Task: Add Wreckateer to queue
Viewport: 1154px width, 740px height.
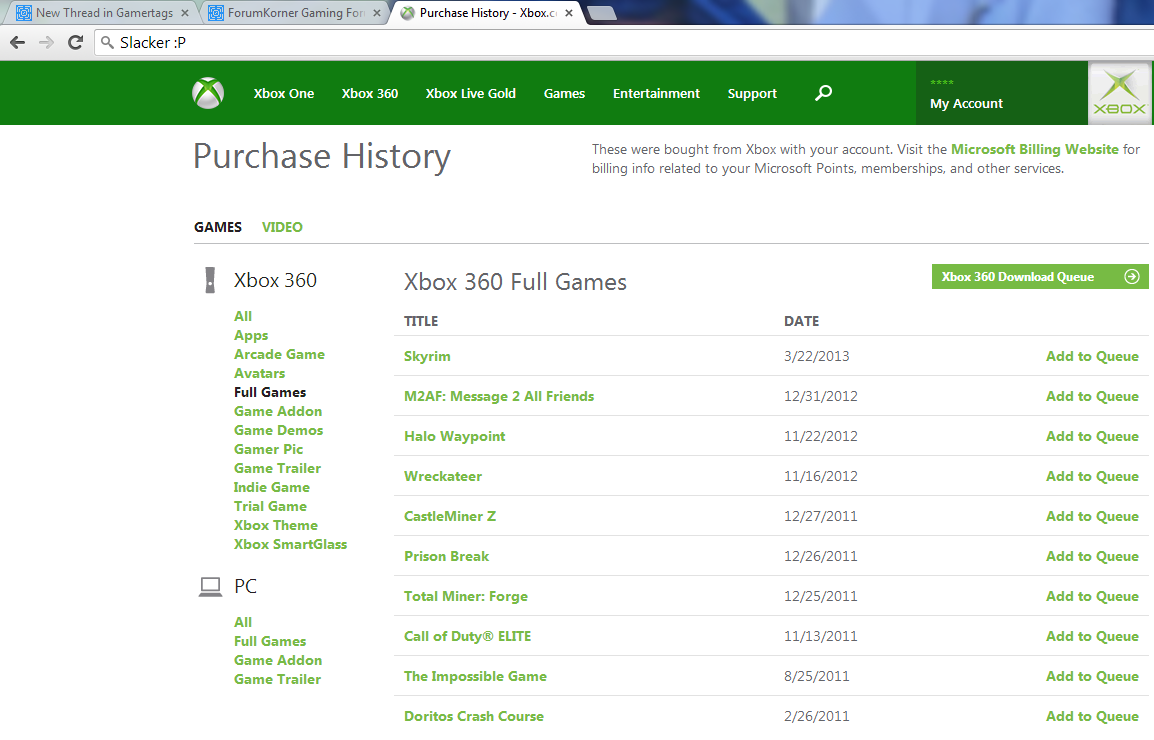Action: click(x=1092, y=476)
